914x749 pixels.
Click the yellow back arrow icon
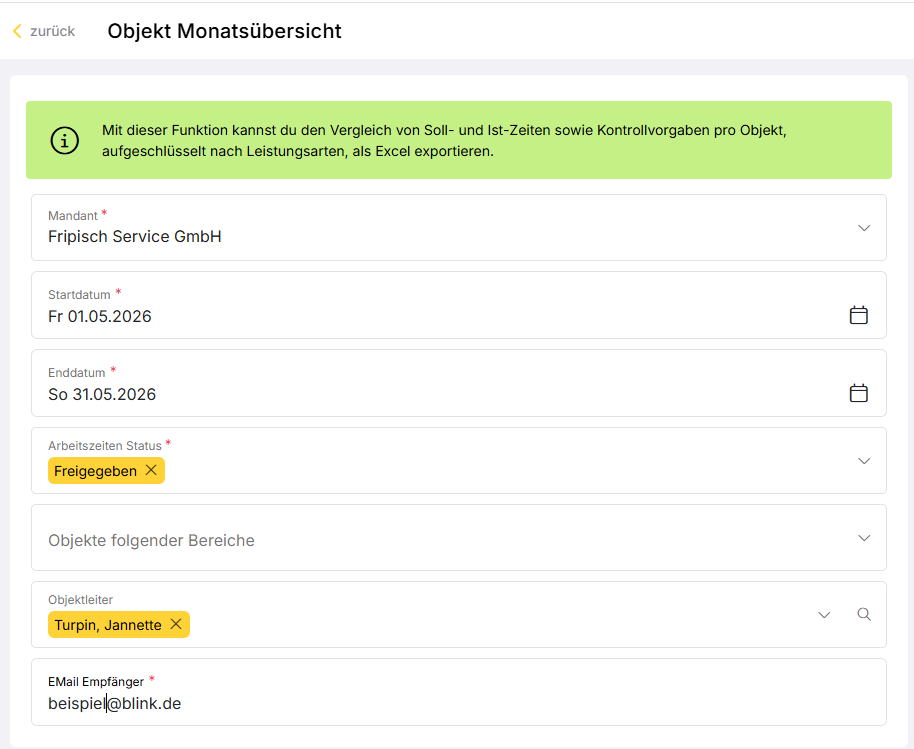pos(17,31)
